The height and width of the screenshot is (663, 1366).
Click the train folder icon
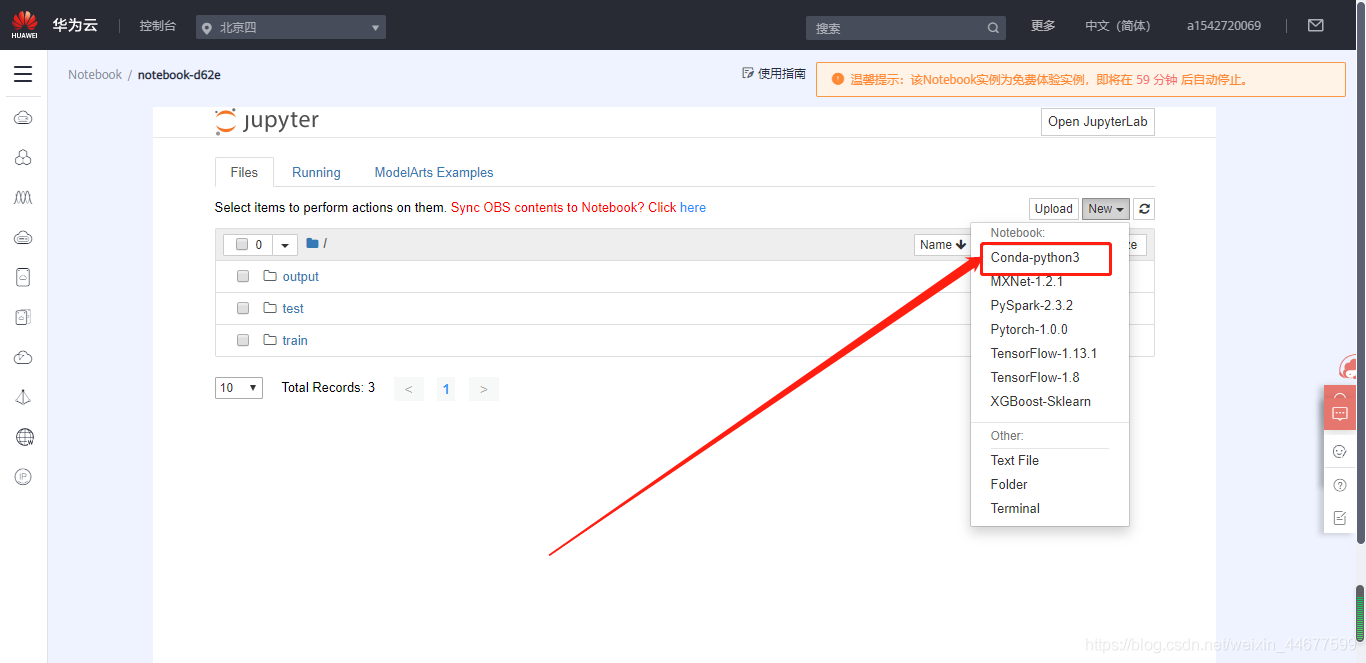tap(269, 340)
